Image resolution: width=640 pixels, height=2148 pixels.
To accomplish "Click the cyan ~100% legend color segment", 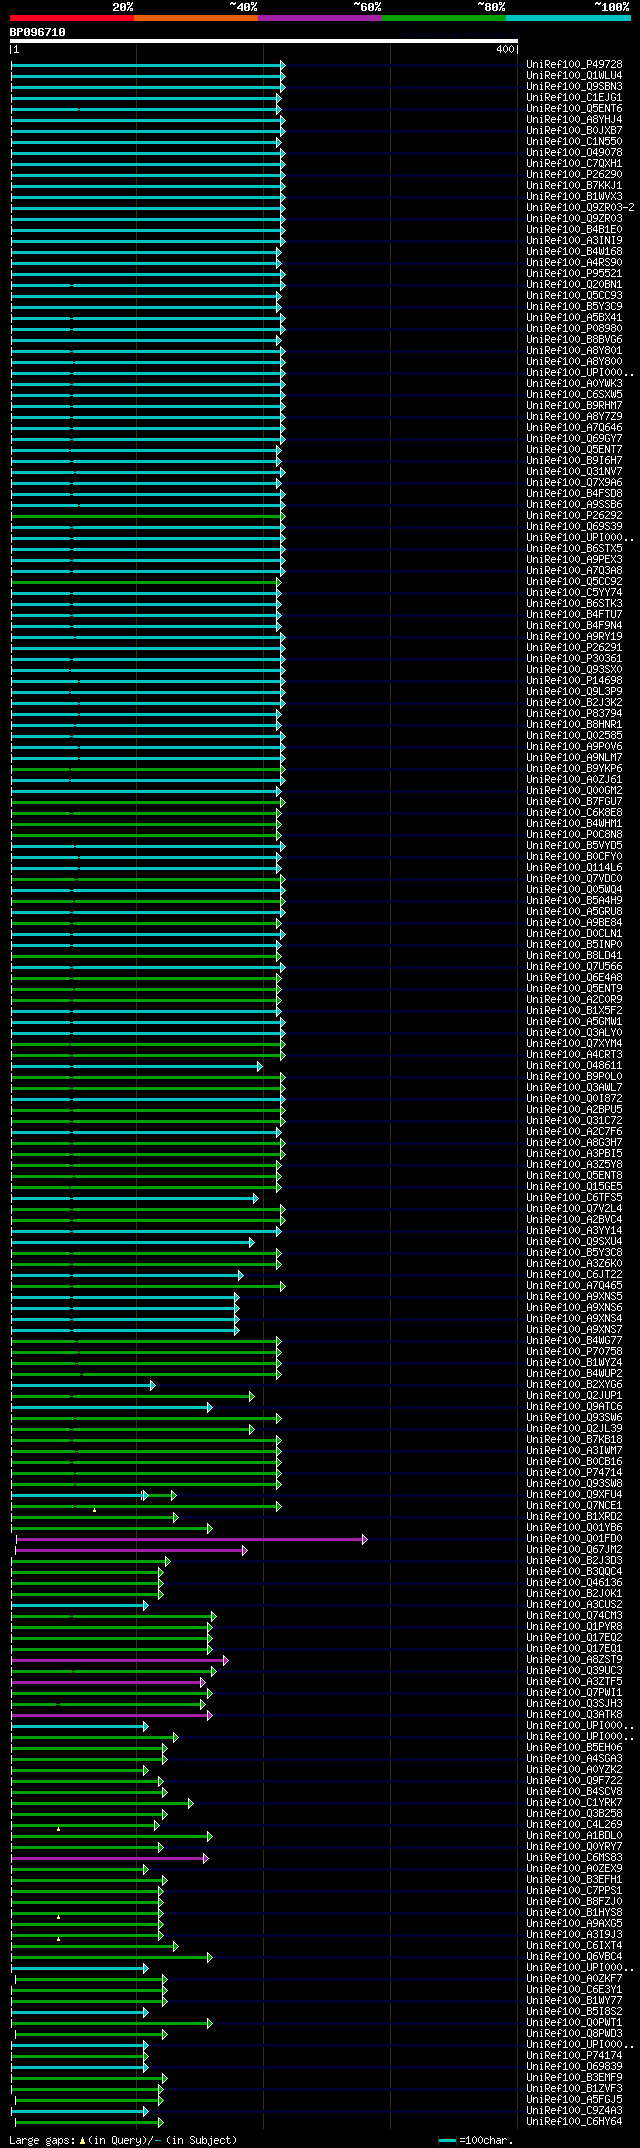I will click(x=568, y=18).
